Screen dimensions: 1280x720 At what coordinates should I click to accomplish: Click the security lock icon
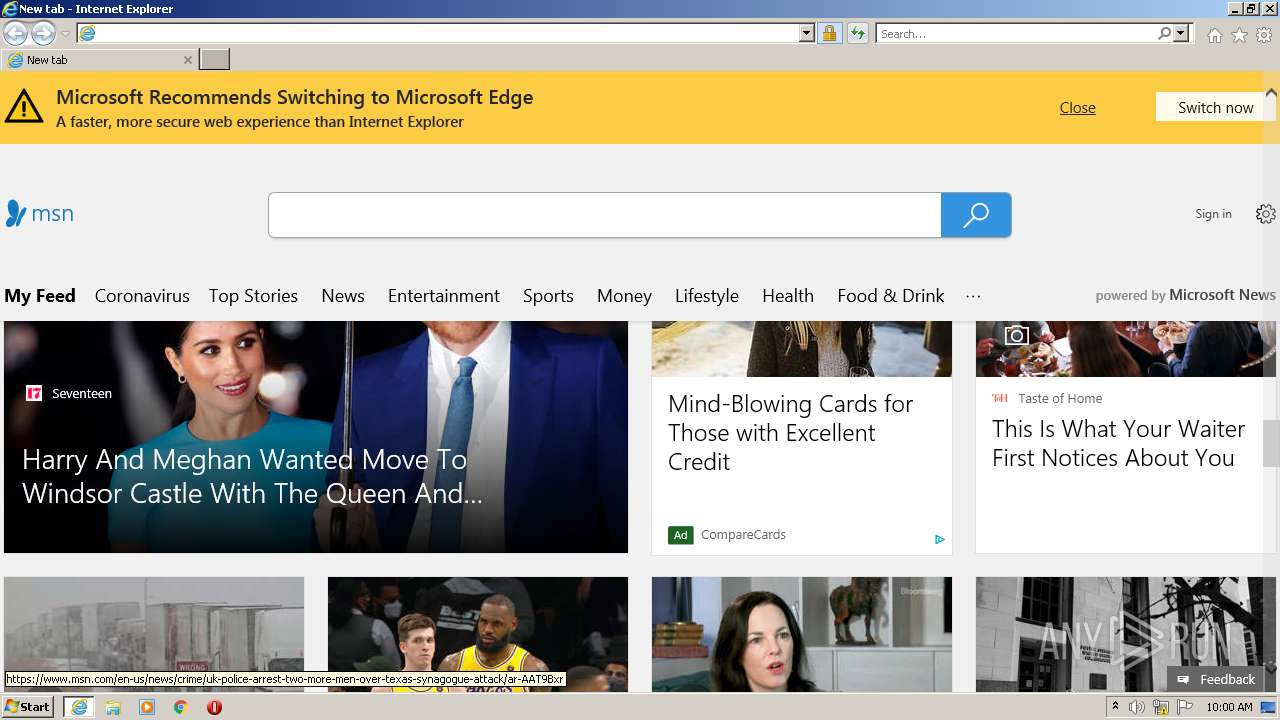click(829, 33)
